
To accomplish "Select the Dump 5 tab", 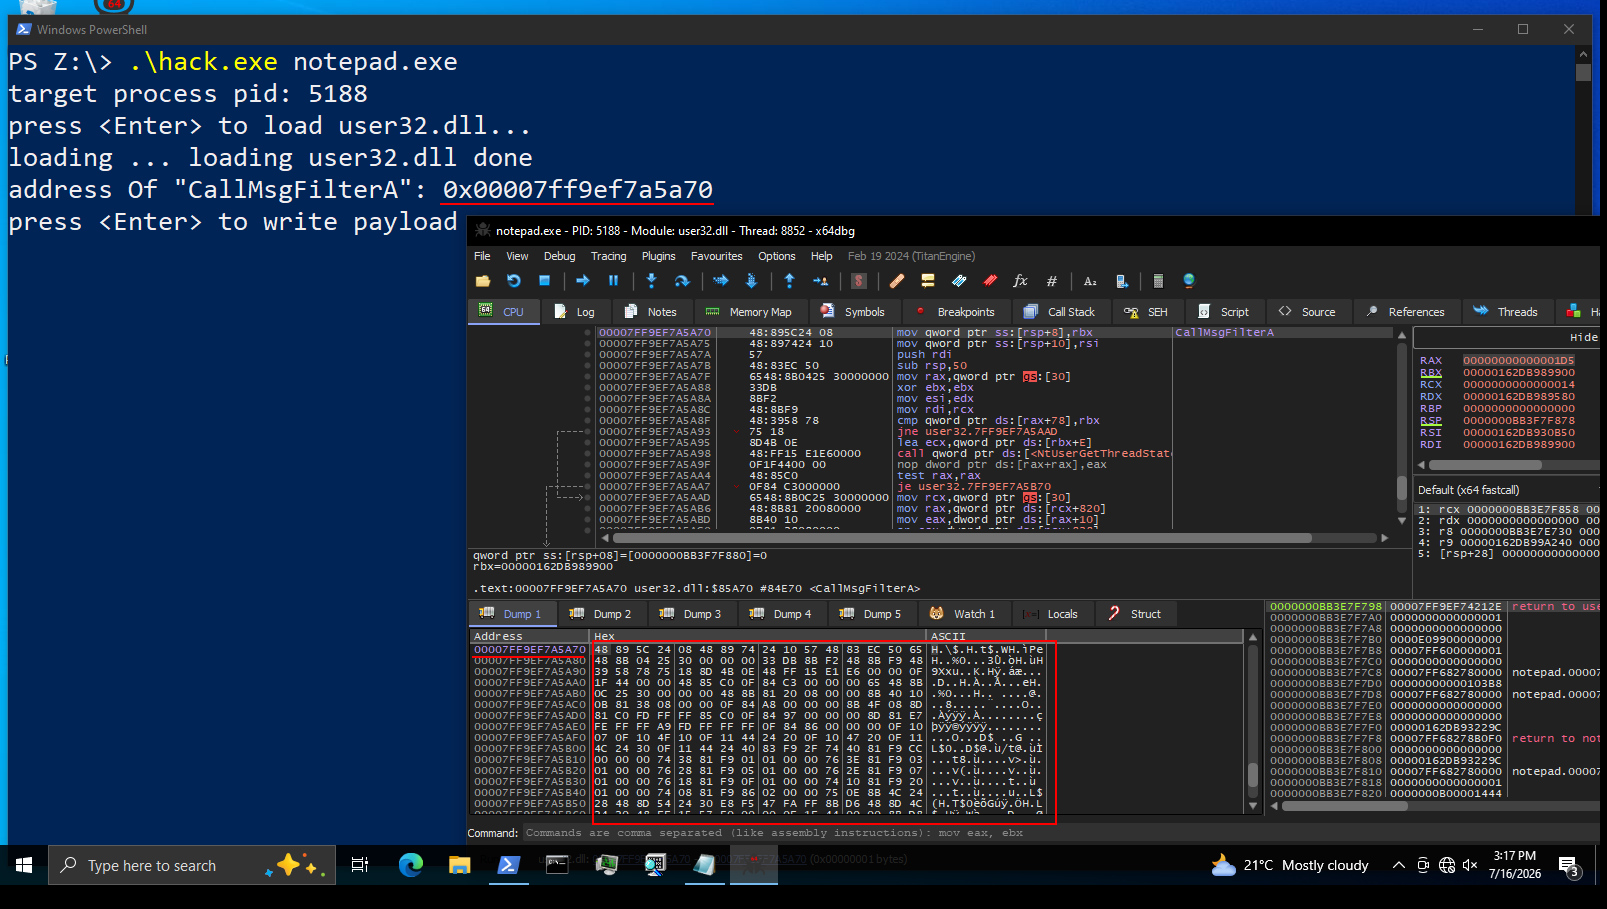I will [x=871, y=614].
